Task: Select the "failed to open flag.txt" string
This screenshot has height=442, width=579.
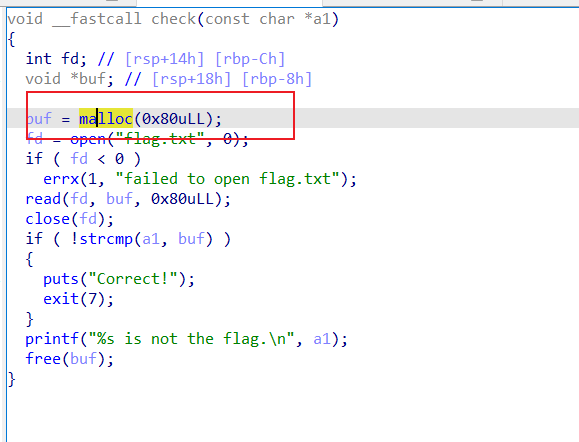Action: click(227, 179)
